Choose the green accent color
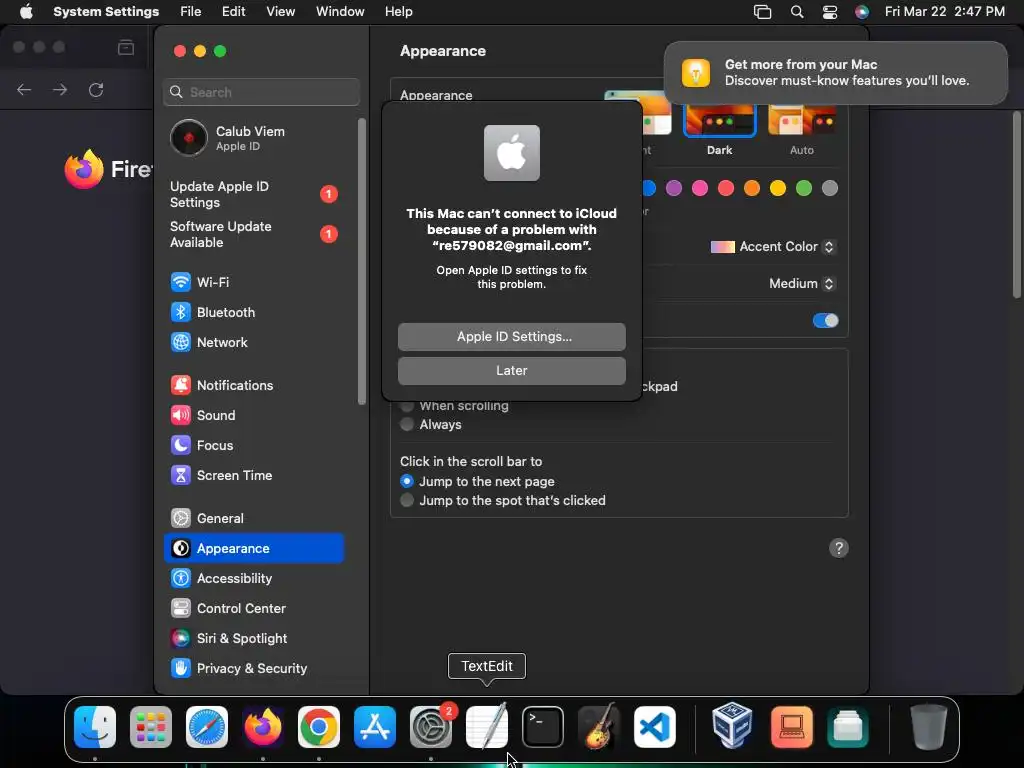 coord(804,188)
